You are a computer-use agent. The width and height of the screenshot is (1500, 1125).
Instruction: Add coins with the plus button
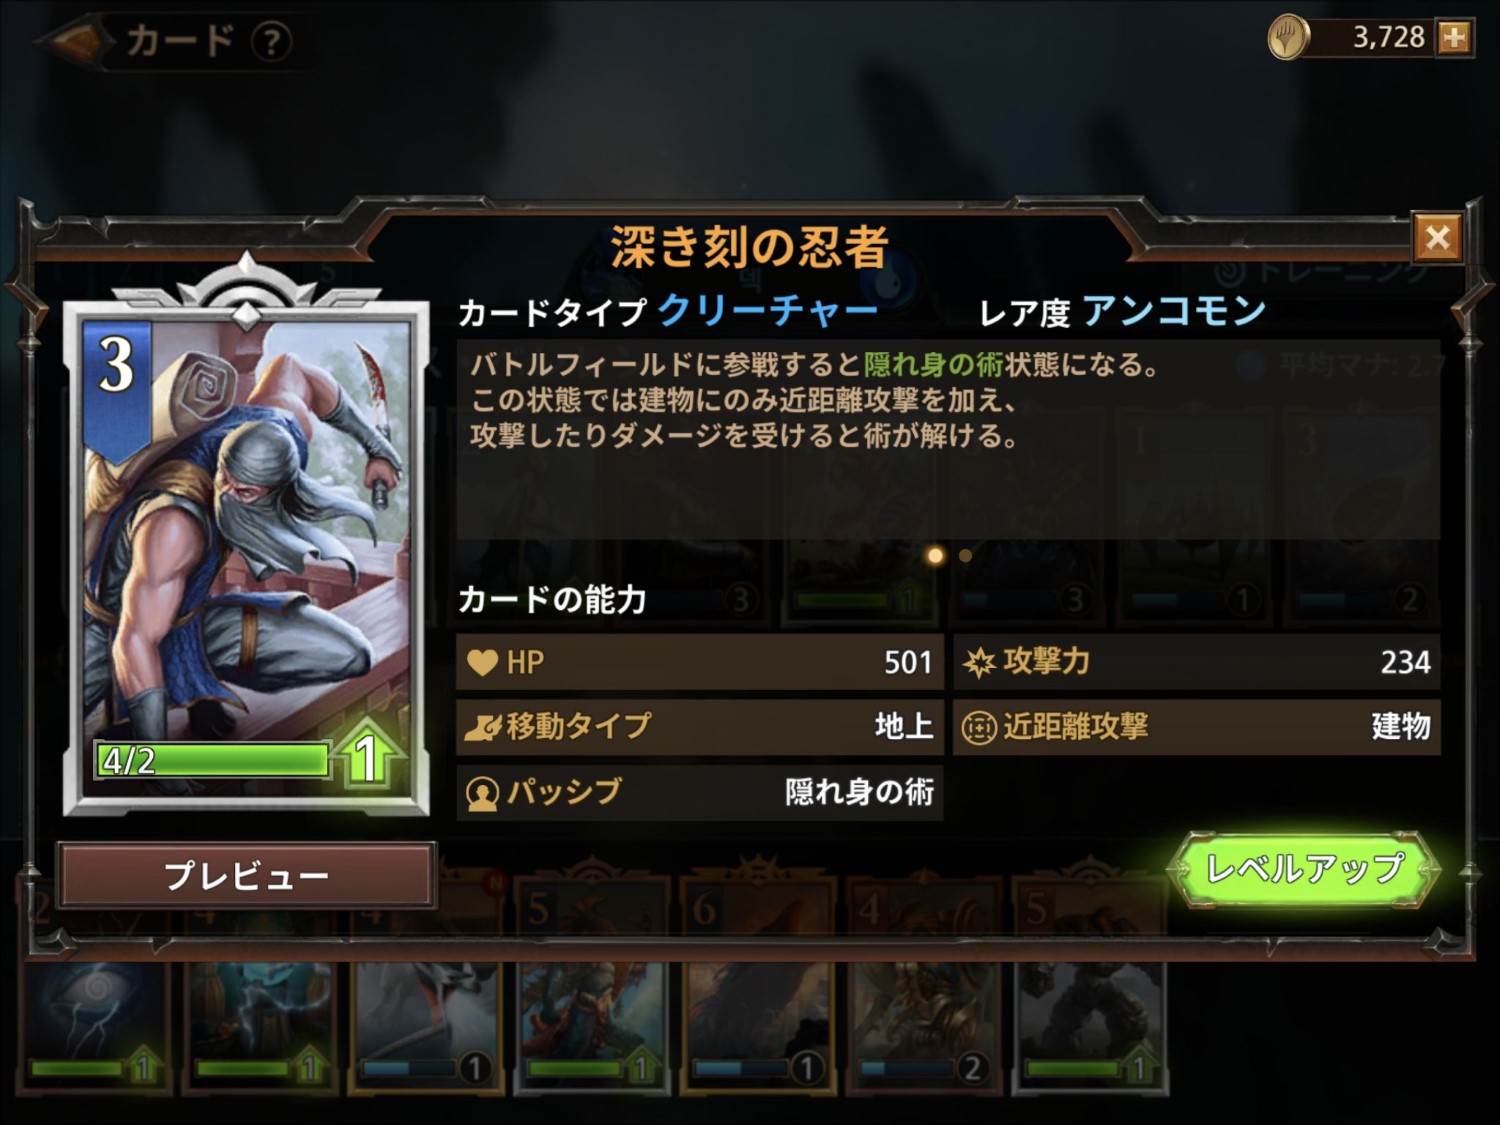coord(1453,38)
